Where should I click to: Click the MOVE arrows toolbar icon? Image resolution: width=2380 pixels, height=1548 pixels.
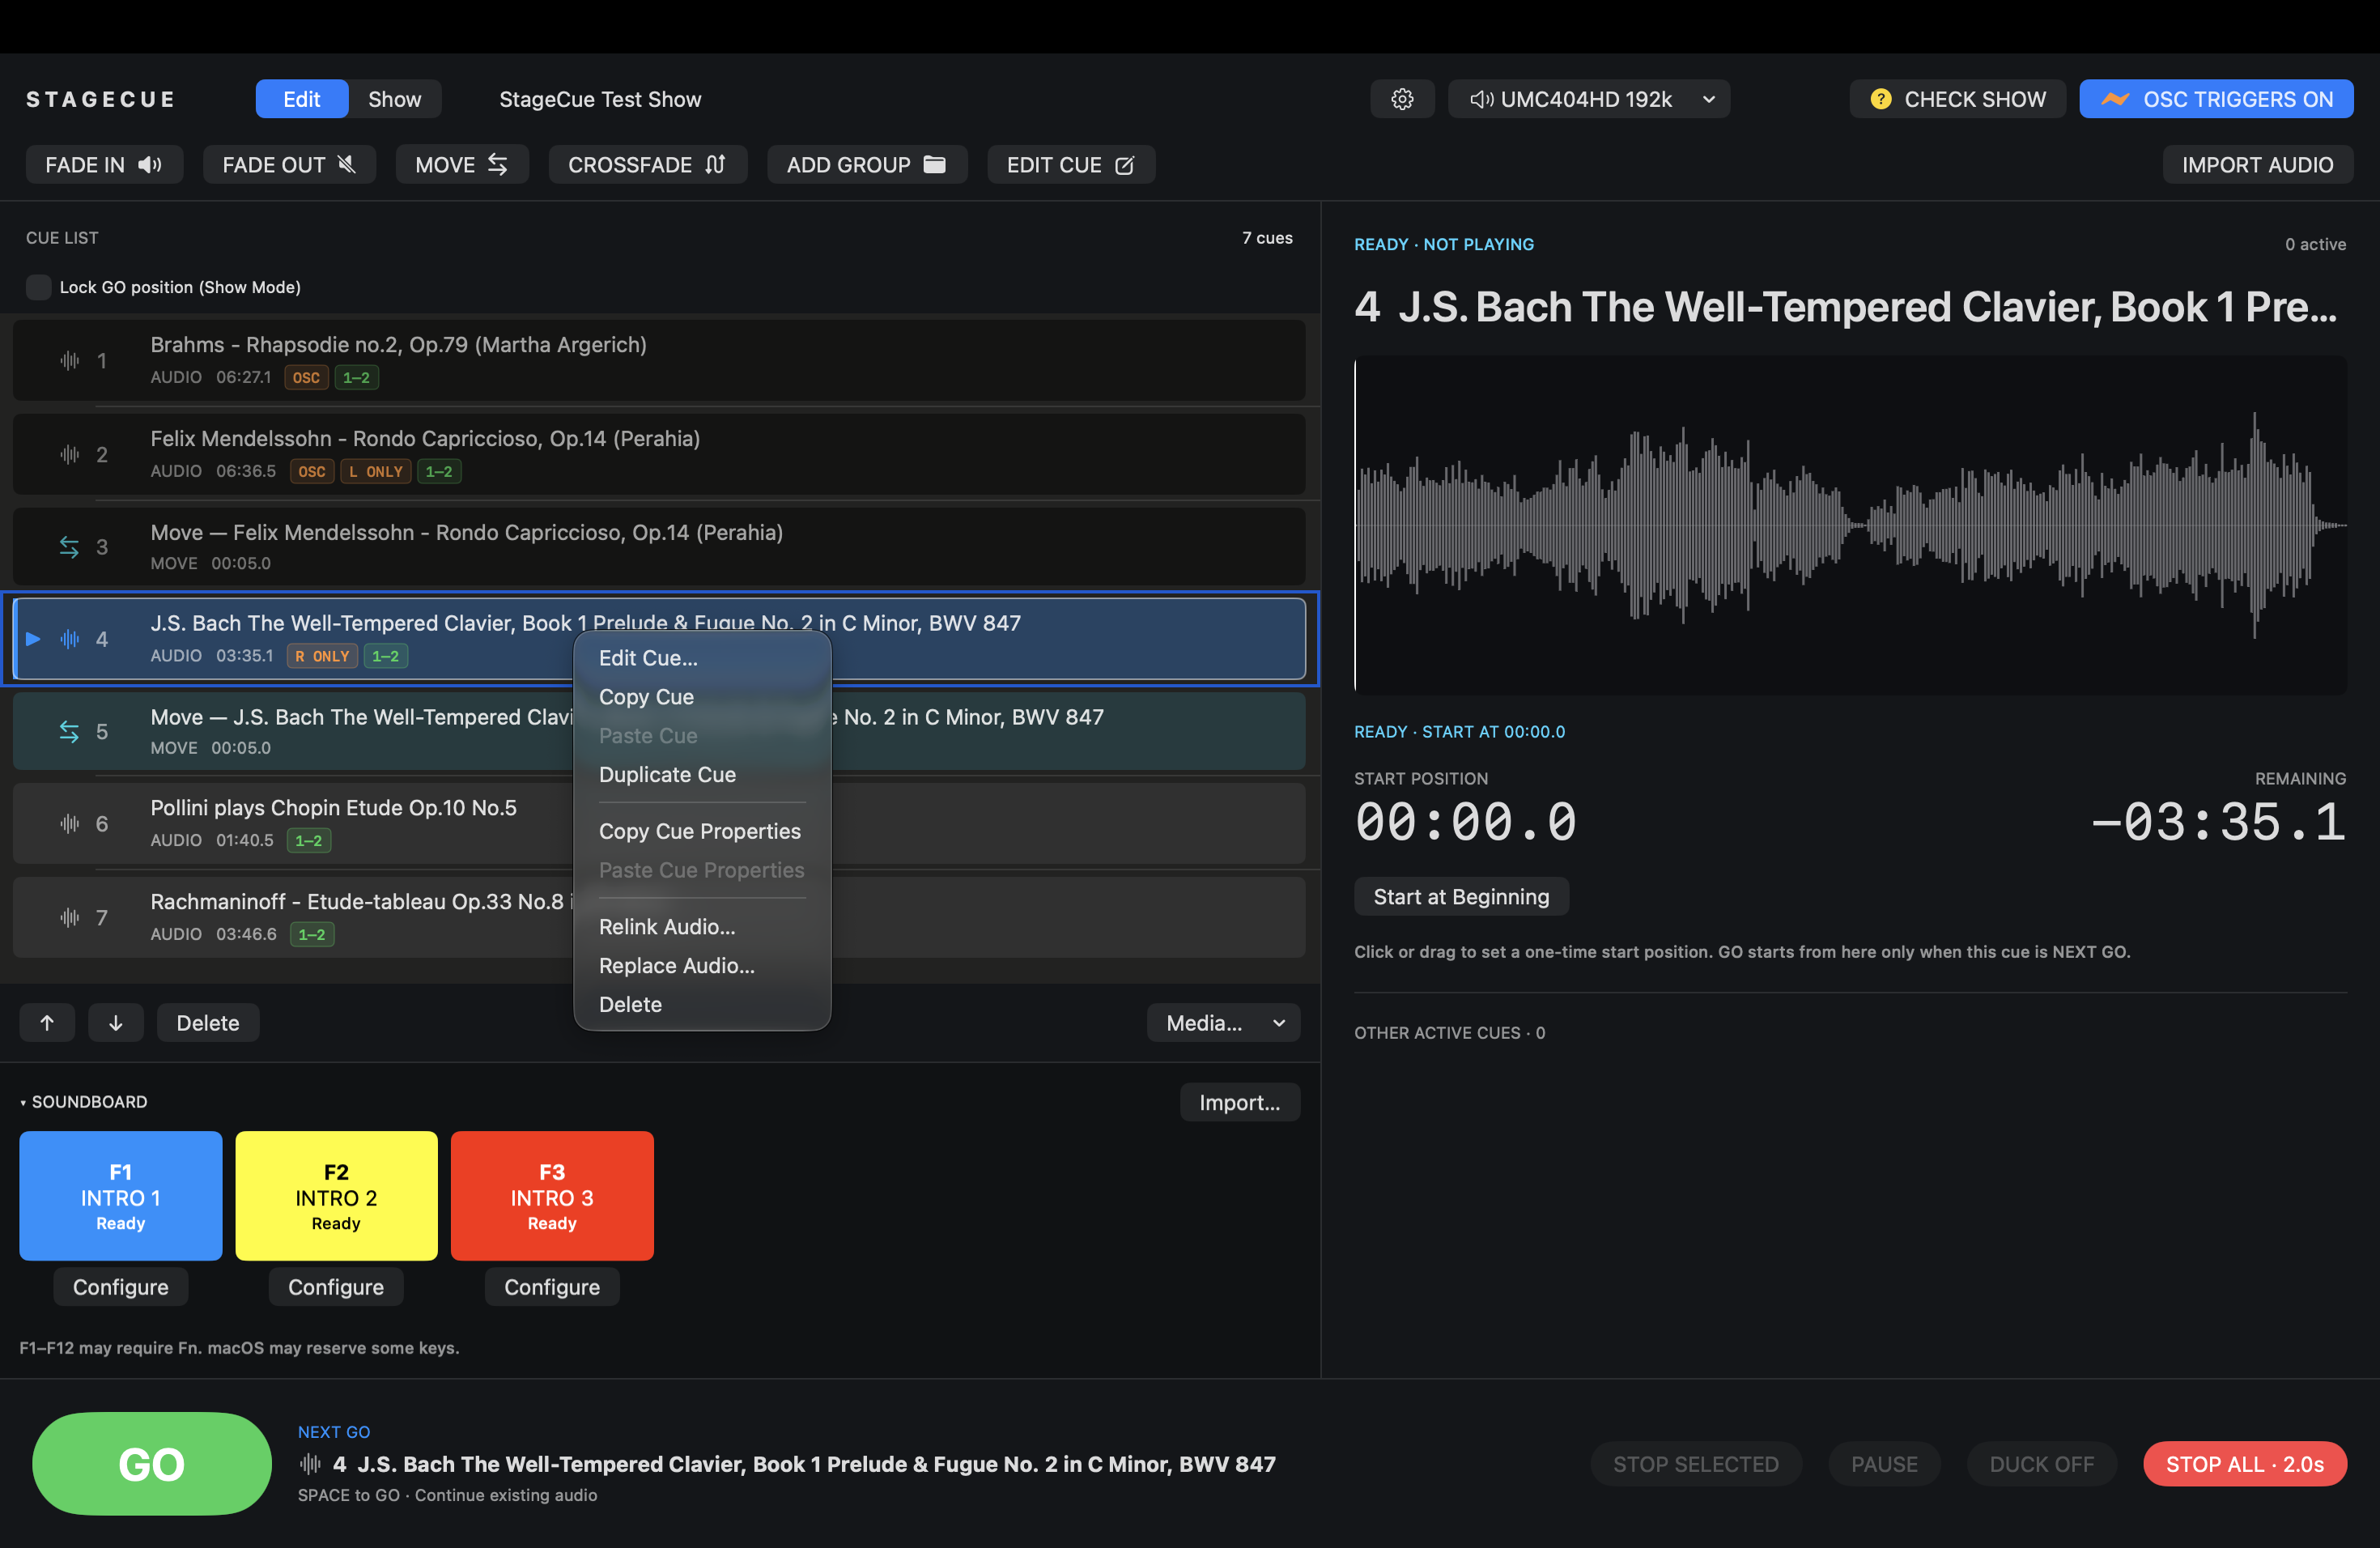coord(497,165)
